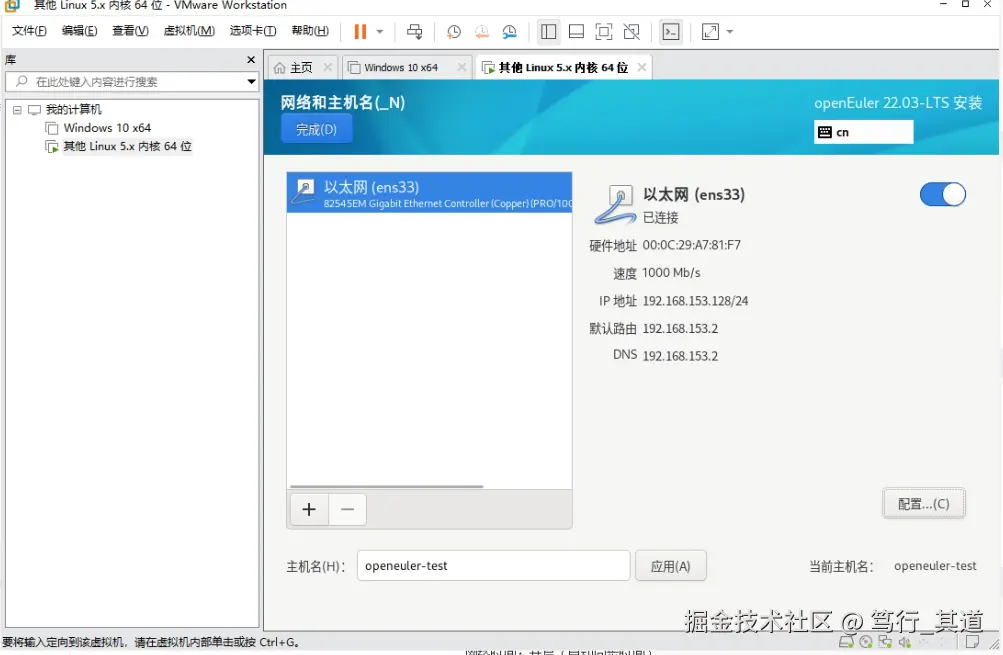Open the 帮助(H) menu
Image resolution: width=1003 pixels, height=655 pixels.
pos(310,31)
